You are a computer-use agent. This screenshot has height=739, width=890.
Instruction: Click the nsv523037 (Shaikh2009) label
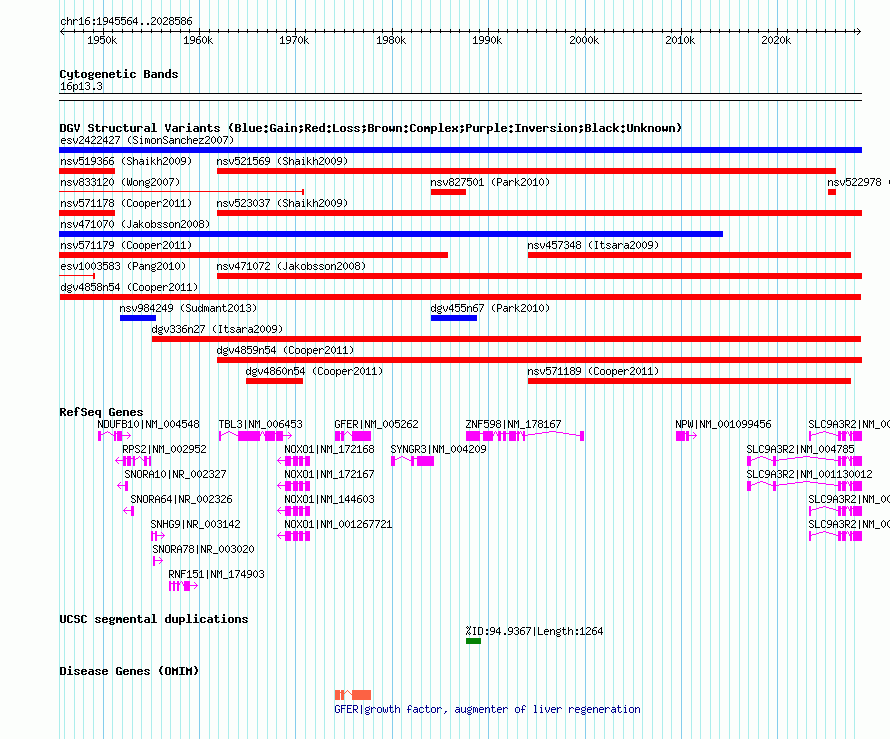click(282, 203)
